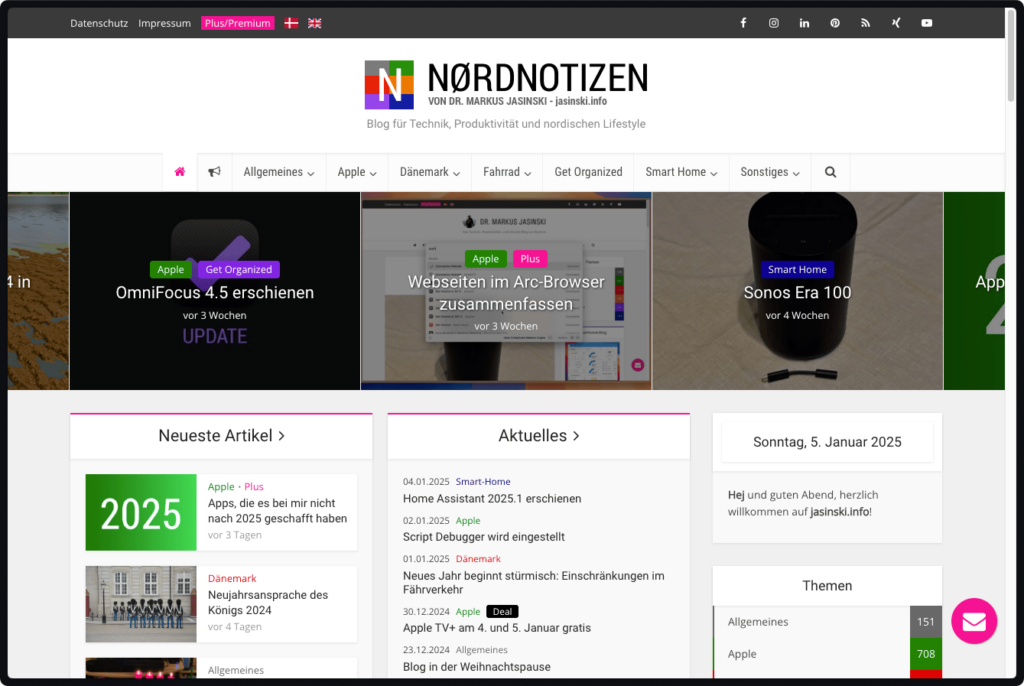Expand the Apple navigation menu

tap(357, 172)
